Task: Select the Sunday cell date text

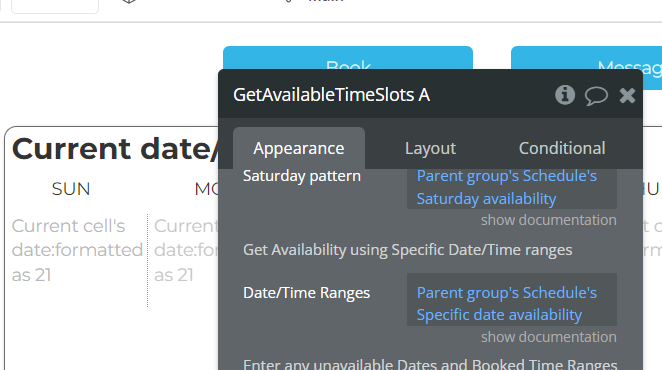Action: point(77,250)
